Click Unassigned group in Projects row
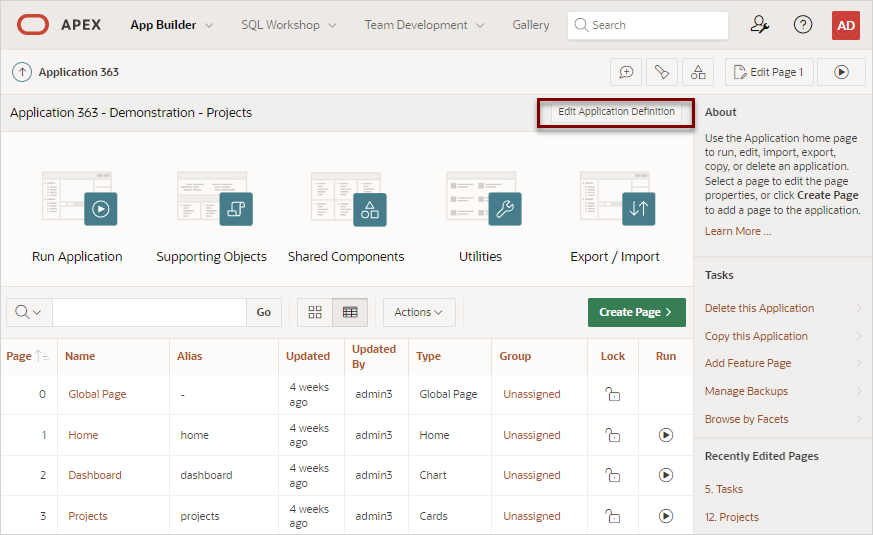Viewport: 873px width, 535px height. pyautogui.click(x=532, y=516)
